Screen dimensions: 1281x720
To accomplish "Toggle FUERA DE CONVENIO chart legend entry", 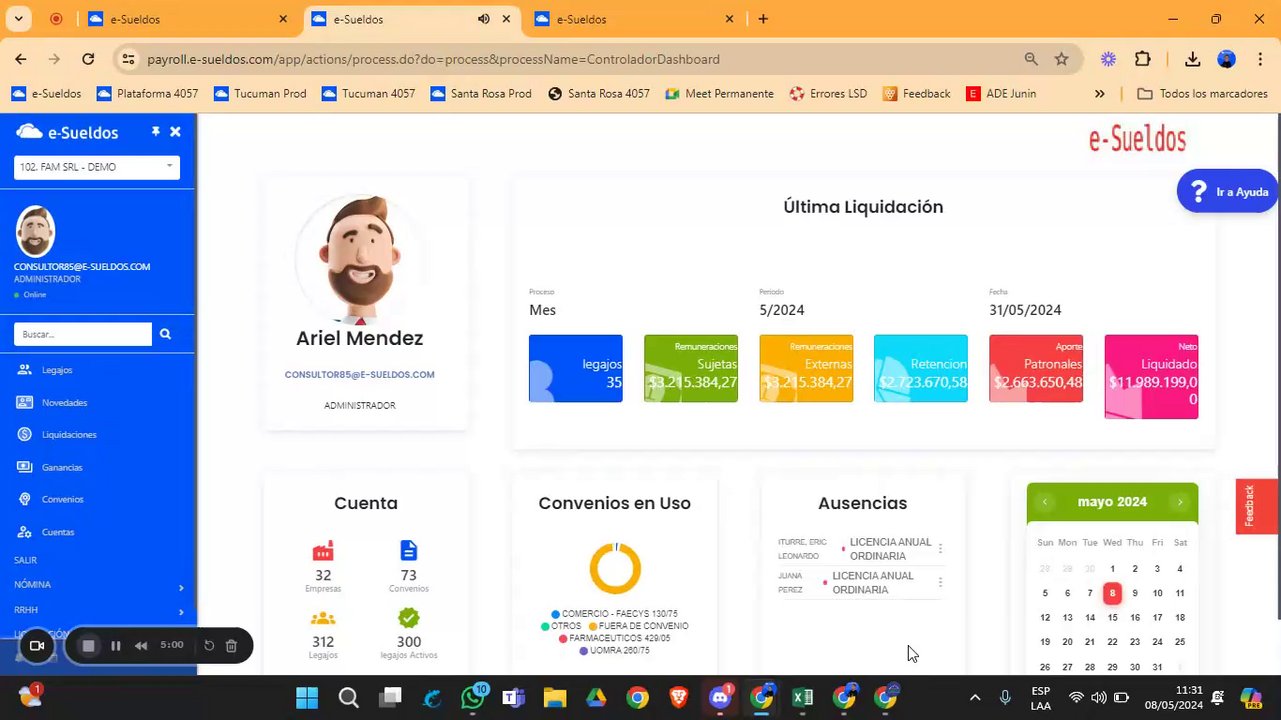I will click(x=638, y=626).
